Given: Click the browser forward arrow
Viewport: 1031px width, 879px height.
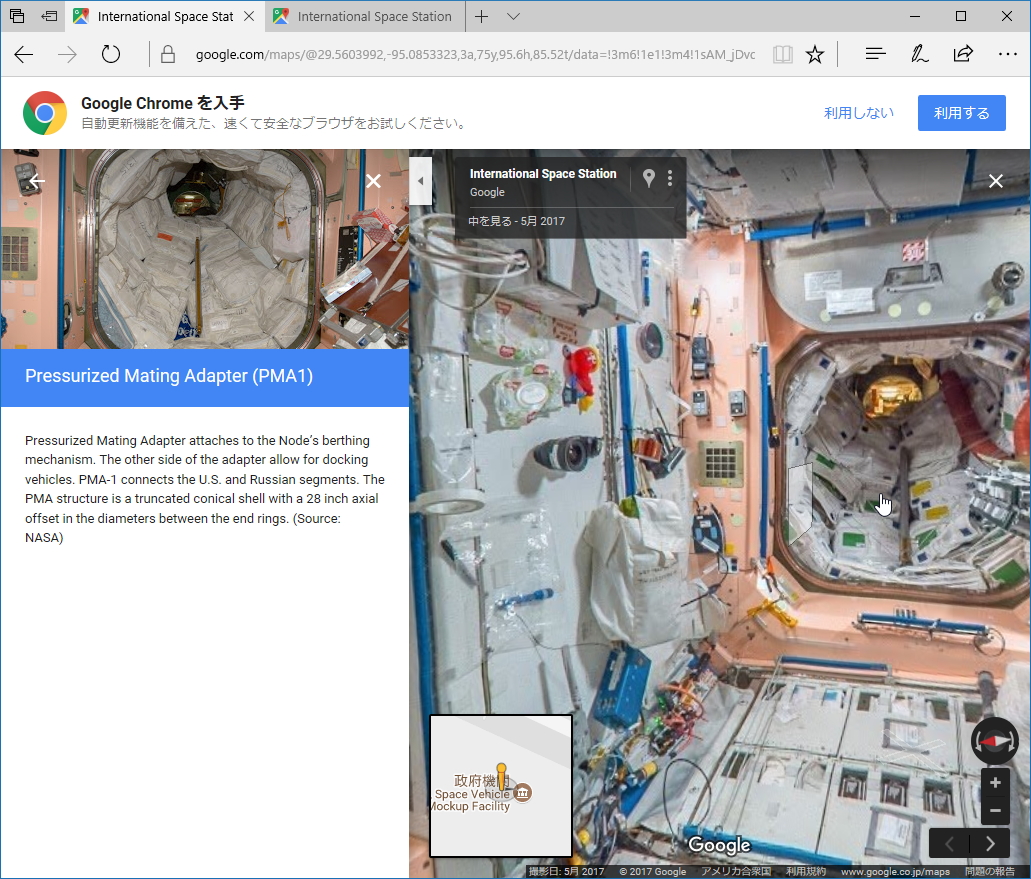Looking at the screenshot, I should click(x=67, y=55).
